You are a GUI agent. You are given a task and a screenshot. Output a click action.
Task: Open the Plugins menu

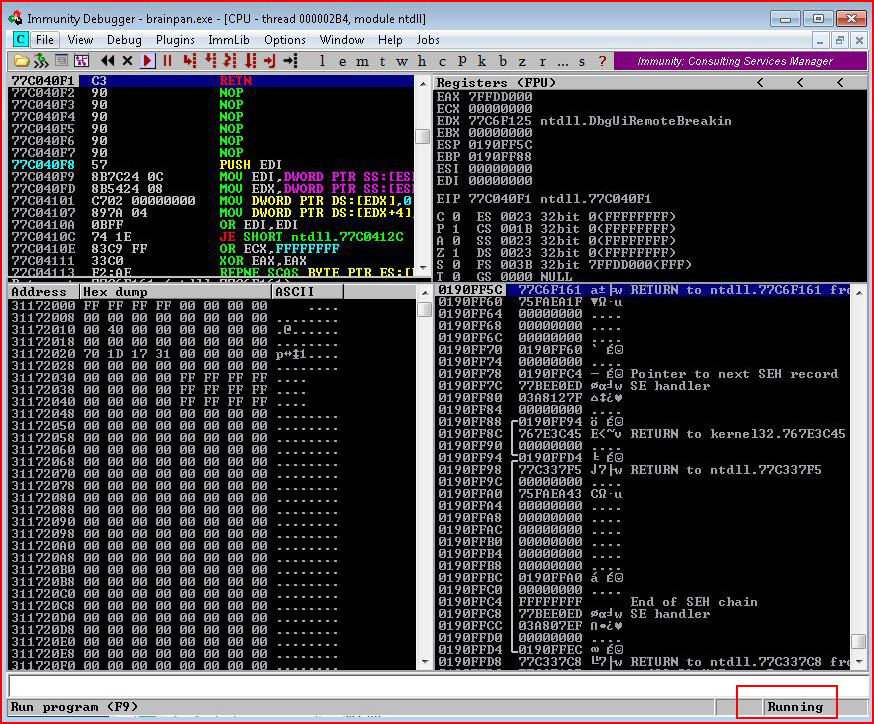coord(175,40)
